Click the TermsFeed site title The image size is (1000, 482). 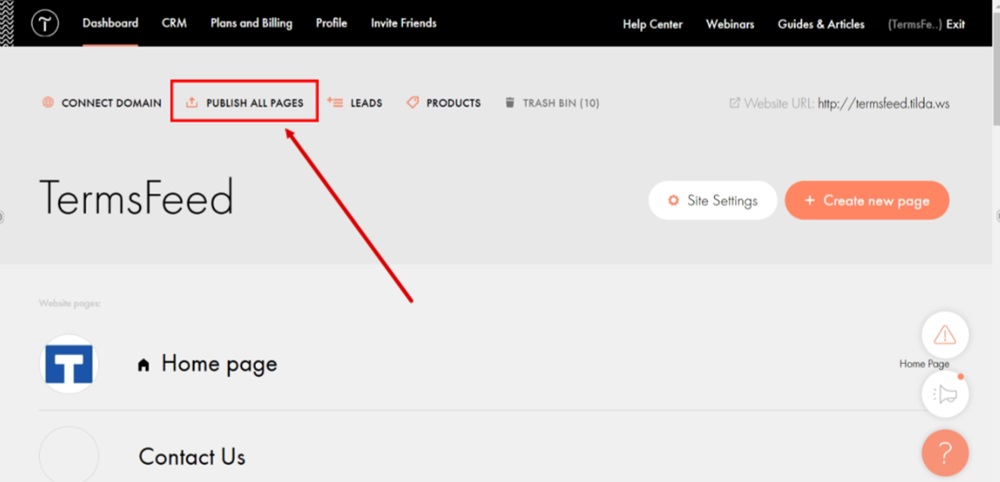136,197
